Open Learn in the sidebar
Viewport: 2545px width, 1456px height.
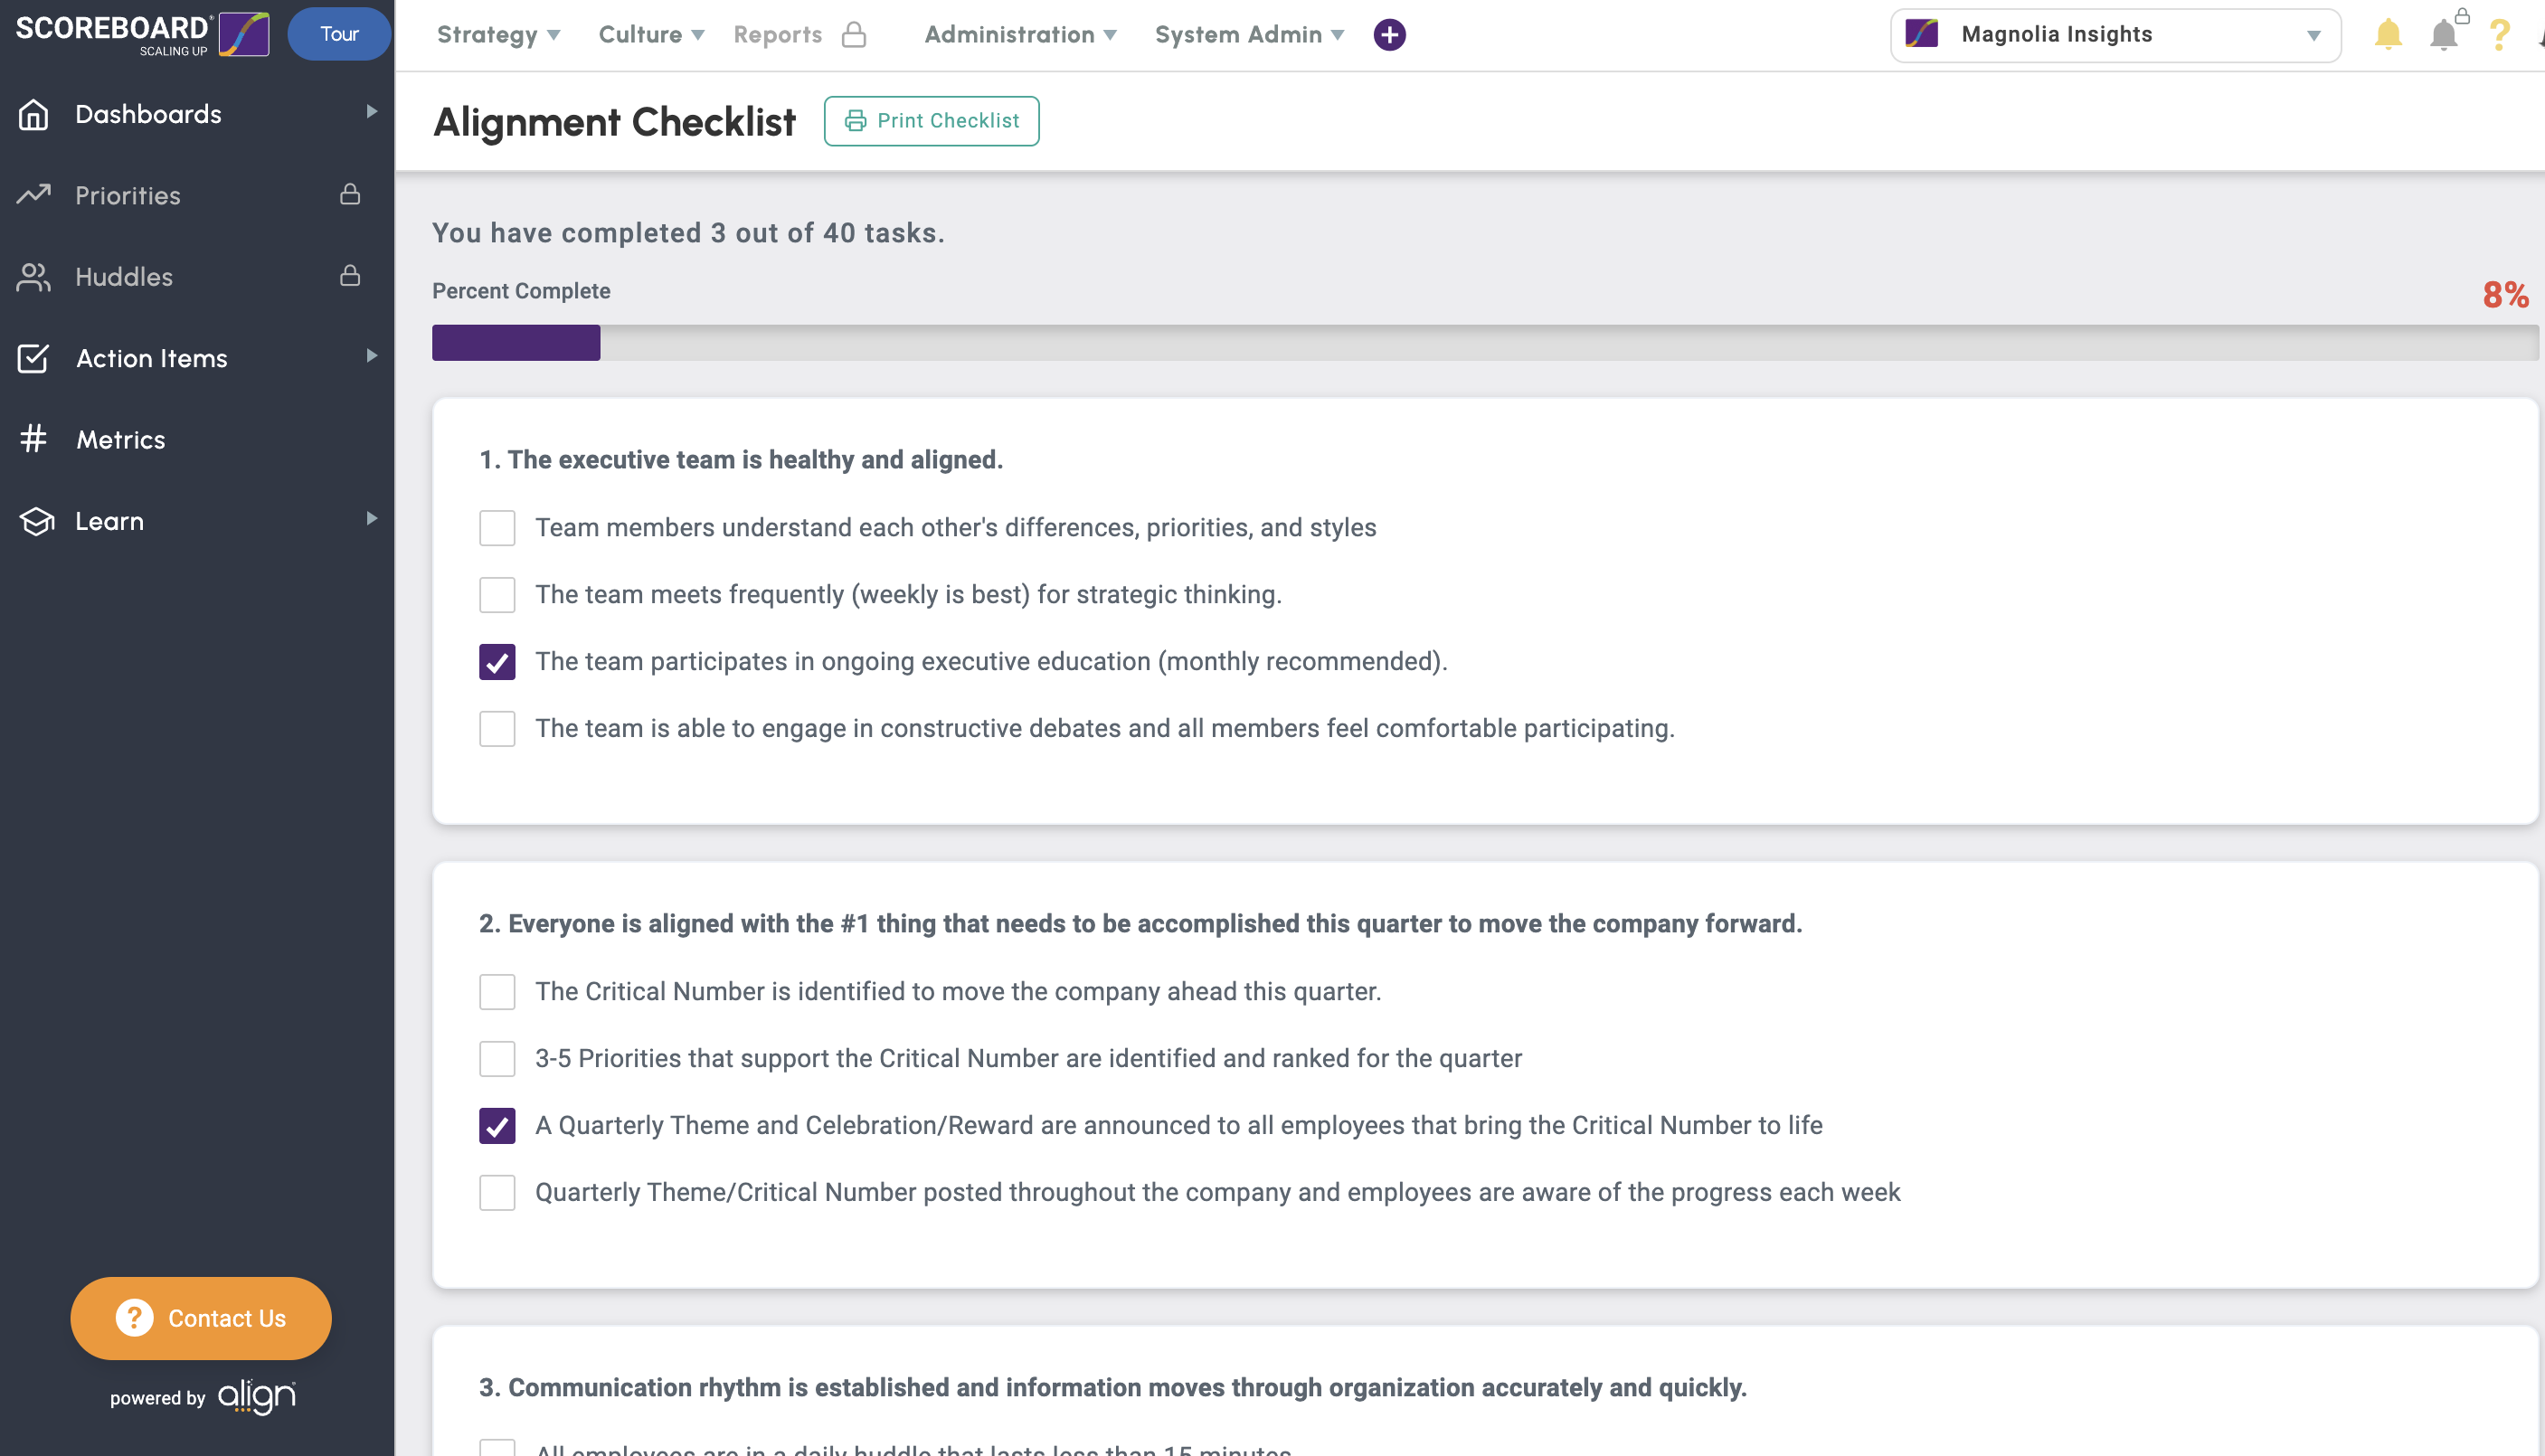197,521
